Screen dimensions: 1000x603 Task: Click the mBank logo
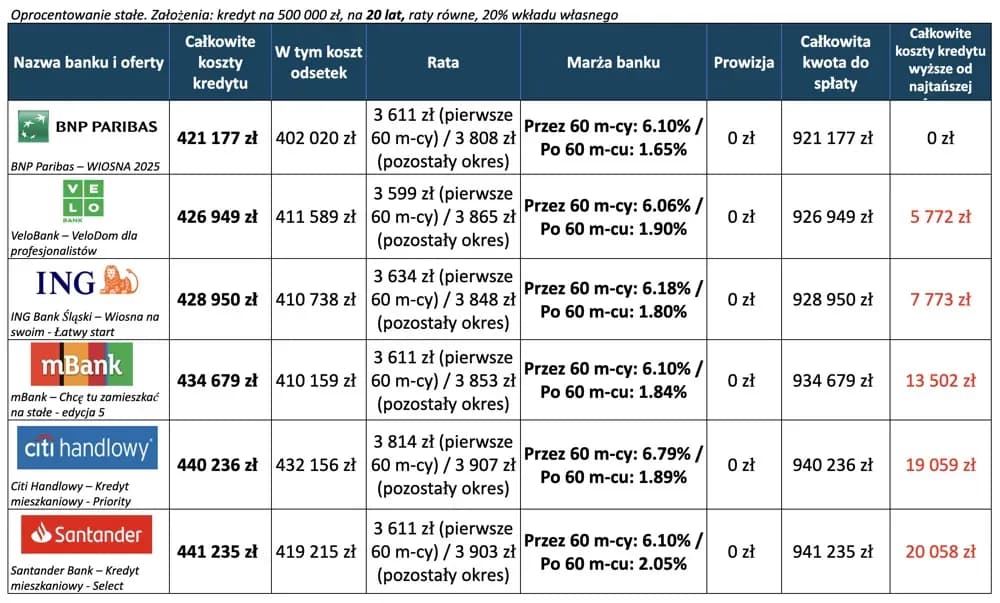coord(88,364)
